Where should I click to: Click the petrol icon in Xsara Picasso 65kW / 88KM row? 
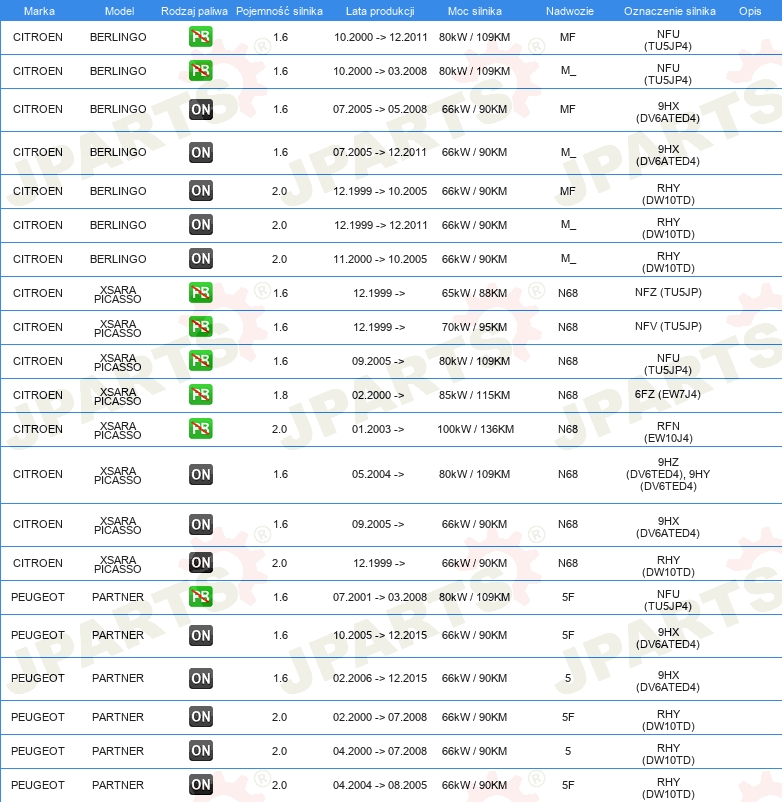click(200, 293)
